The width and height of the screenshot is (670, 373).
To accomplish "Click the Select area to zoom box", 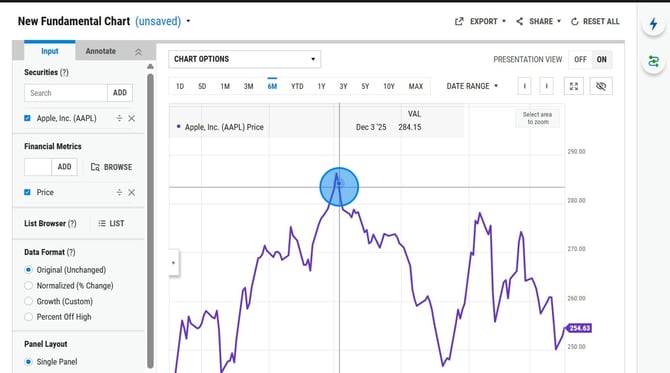I will tap(537, 118).
